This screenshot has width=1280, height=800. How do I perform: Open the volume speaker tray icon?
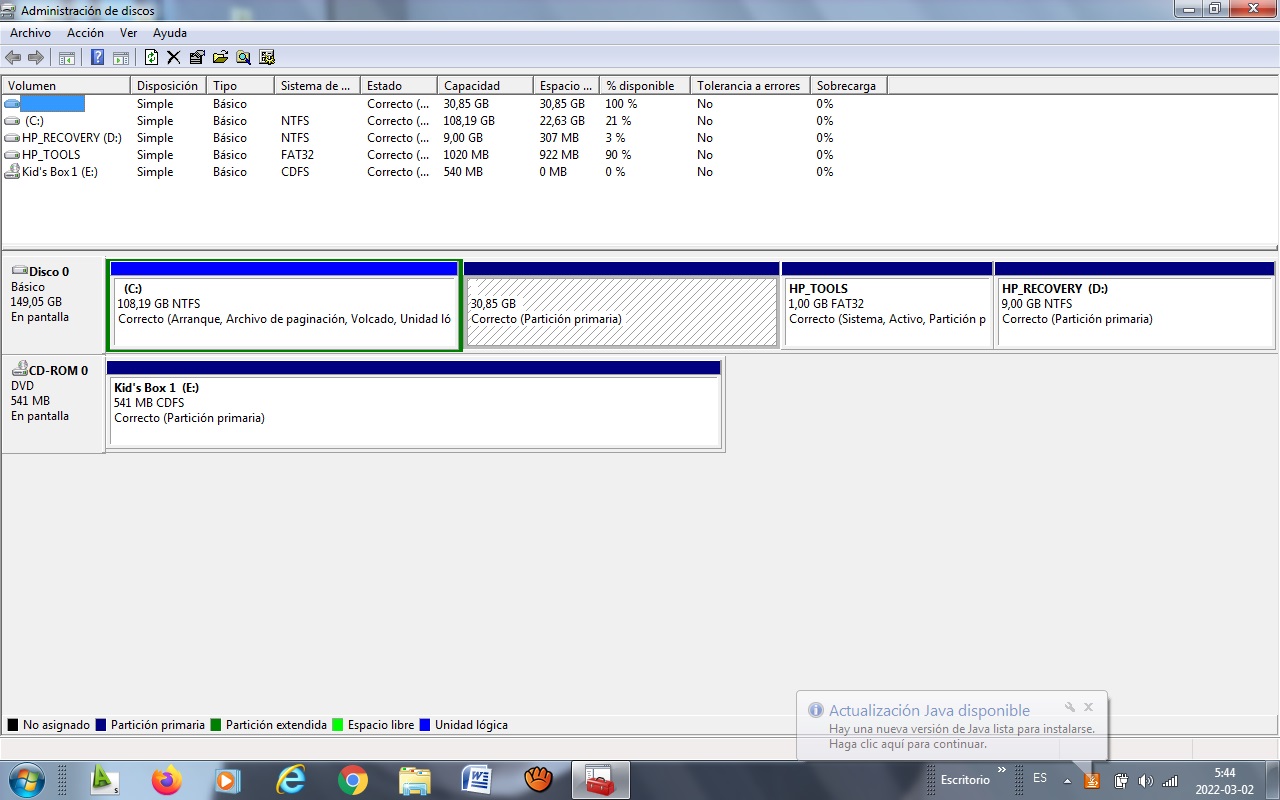pos(1145,780)
